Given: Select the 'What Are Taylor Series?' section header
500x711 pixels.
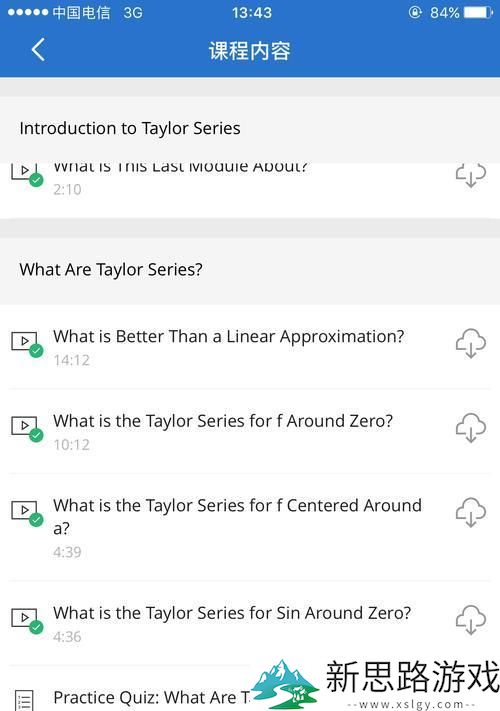Looking at the screenshot, I should coord(250,270).
